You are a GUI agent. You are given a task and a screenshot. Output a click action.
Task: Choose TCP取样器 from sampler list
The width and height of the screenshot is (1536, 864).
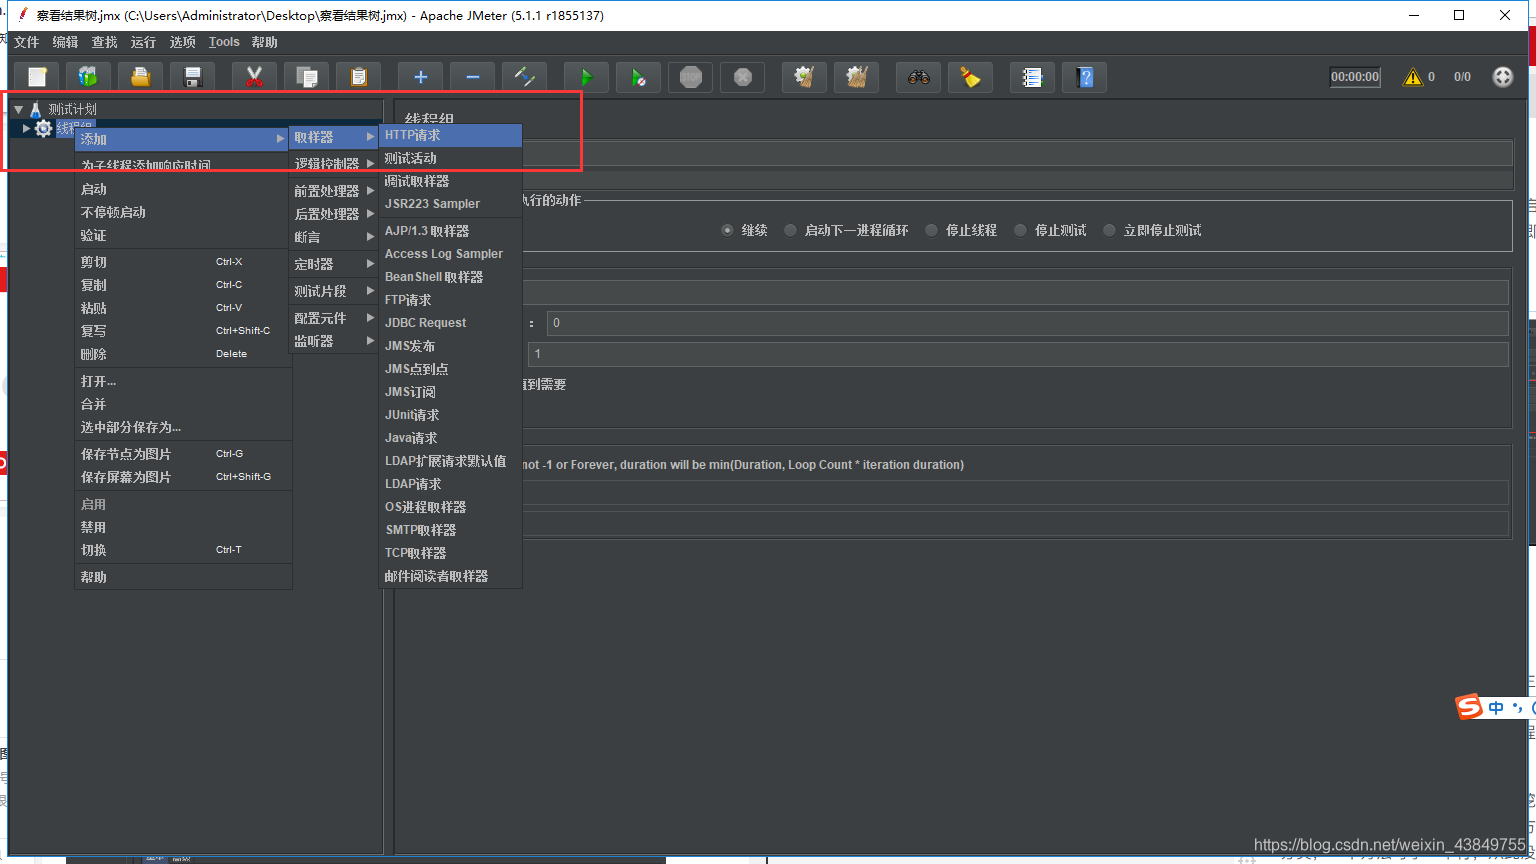(x=451, y=553)
